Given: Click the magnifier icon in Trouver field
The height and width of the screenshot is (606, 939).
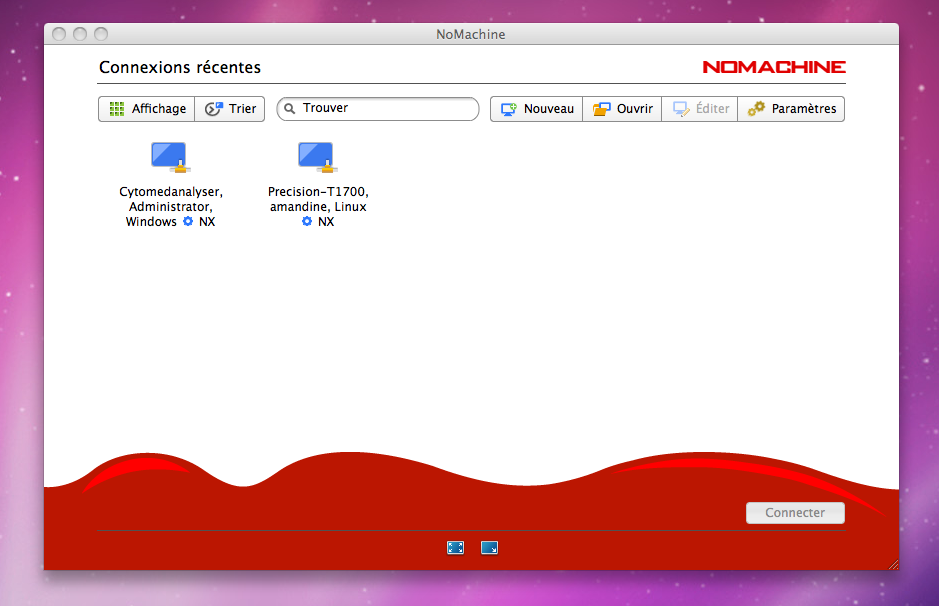Looking at the screenshot, I should 290,108.
